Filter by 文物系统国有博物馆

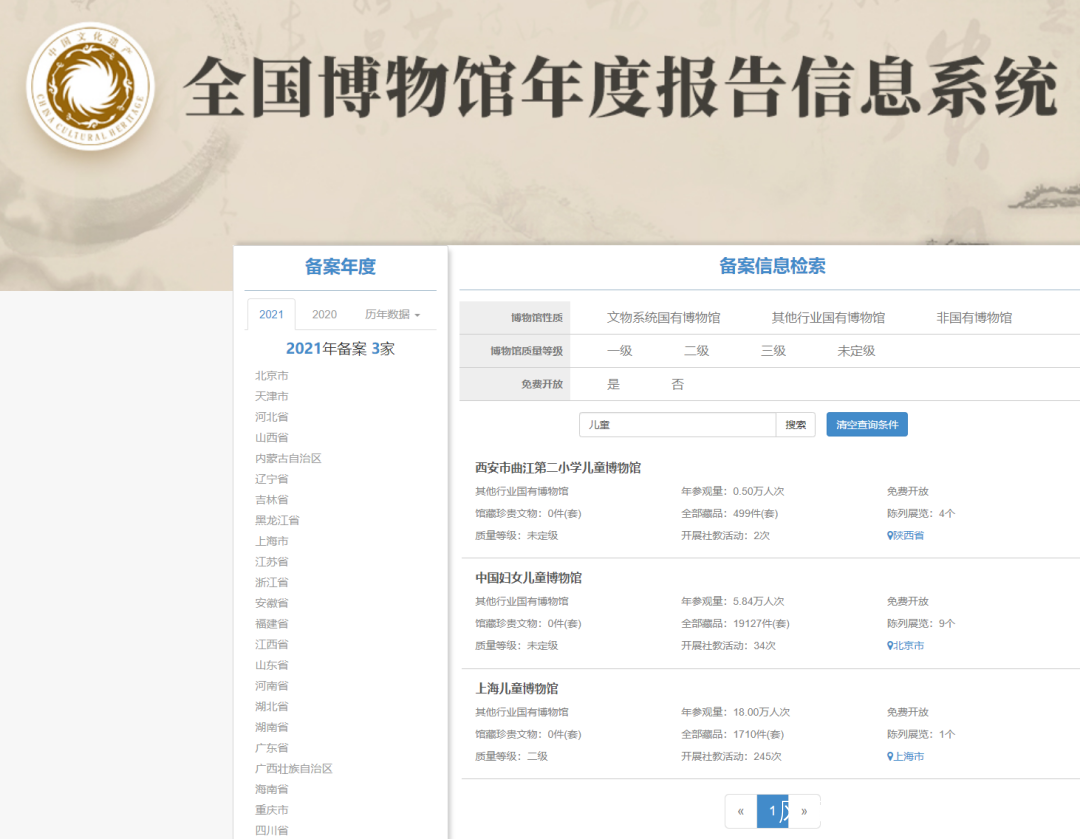click(x=663, y=318)
